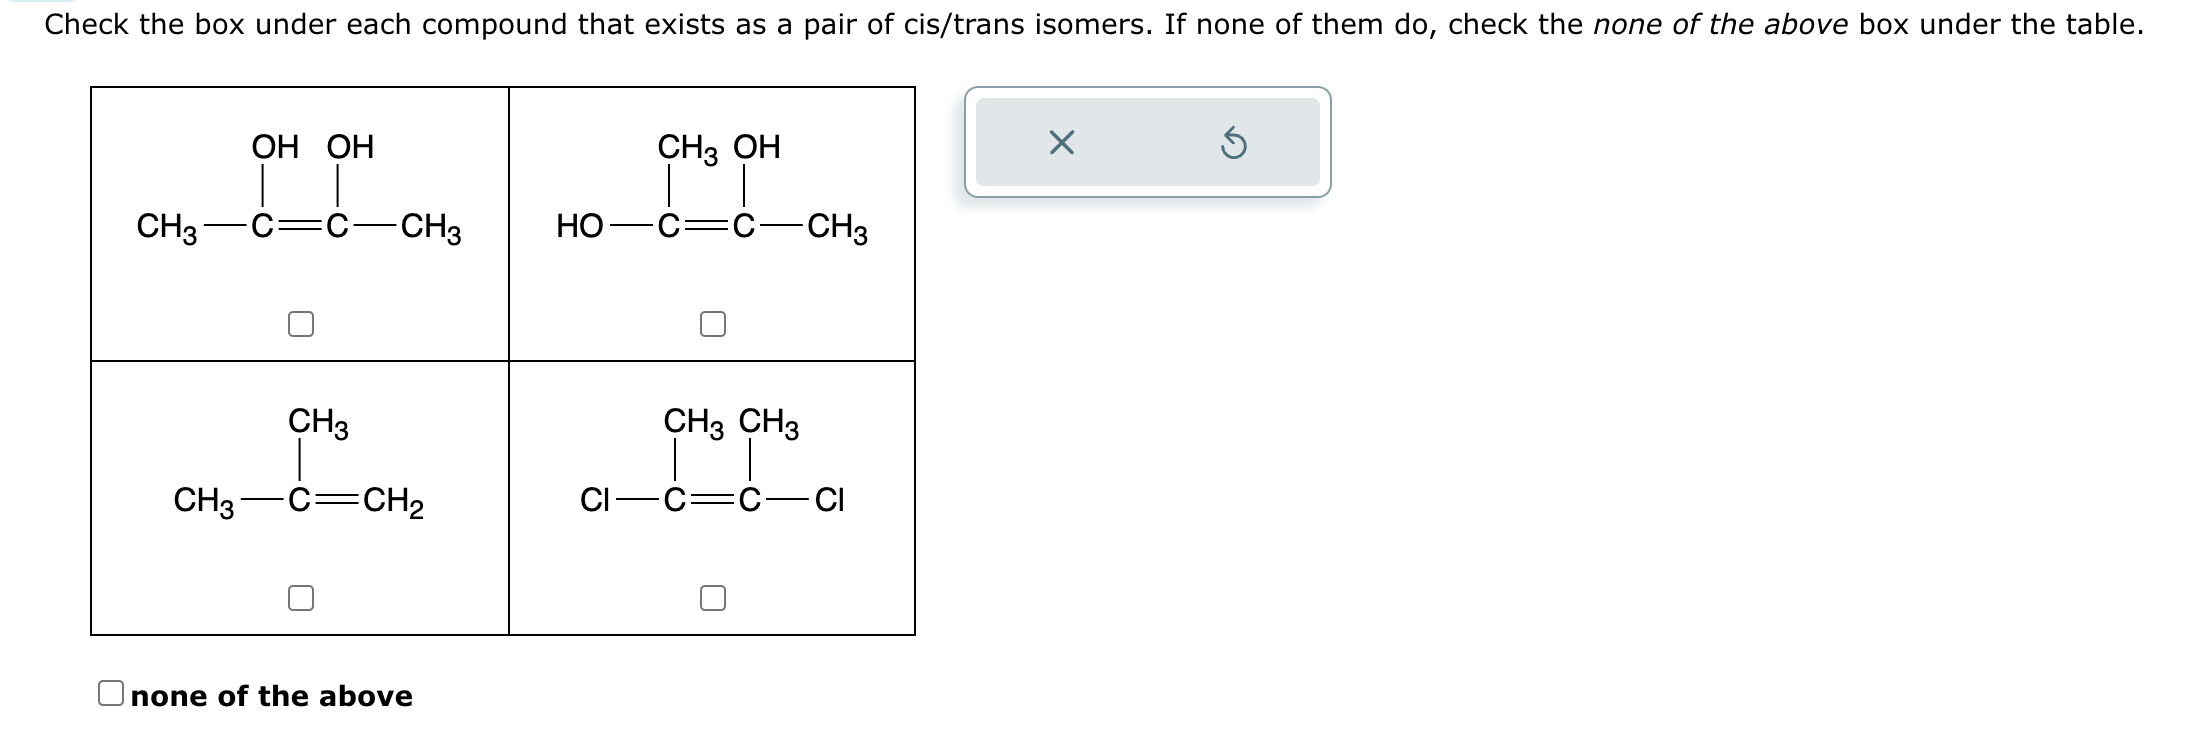Enable the checkbox under Cl-C(CH3)=C(CH3)-Cl

point(714,599)
